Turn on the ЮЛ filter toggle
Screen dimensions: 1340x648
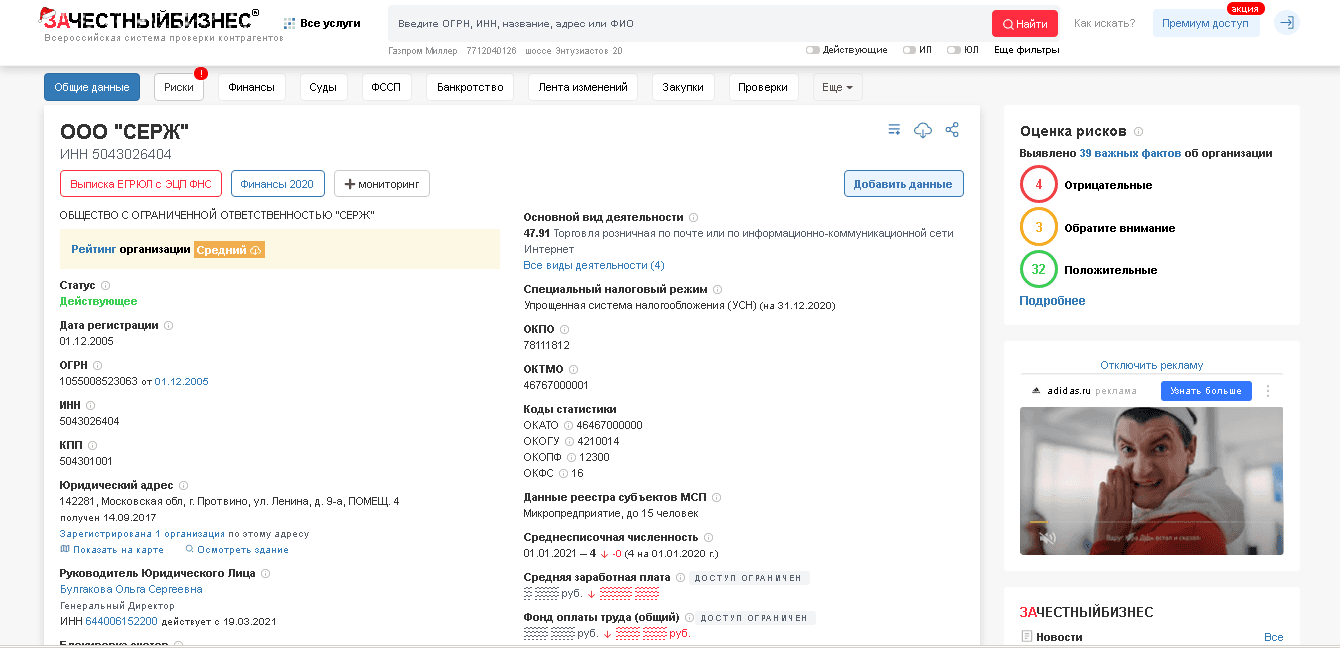pyautogui.click(x=954, y=50)
